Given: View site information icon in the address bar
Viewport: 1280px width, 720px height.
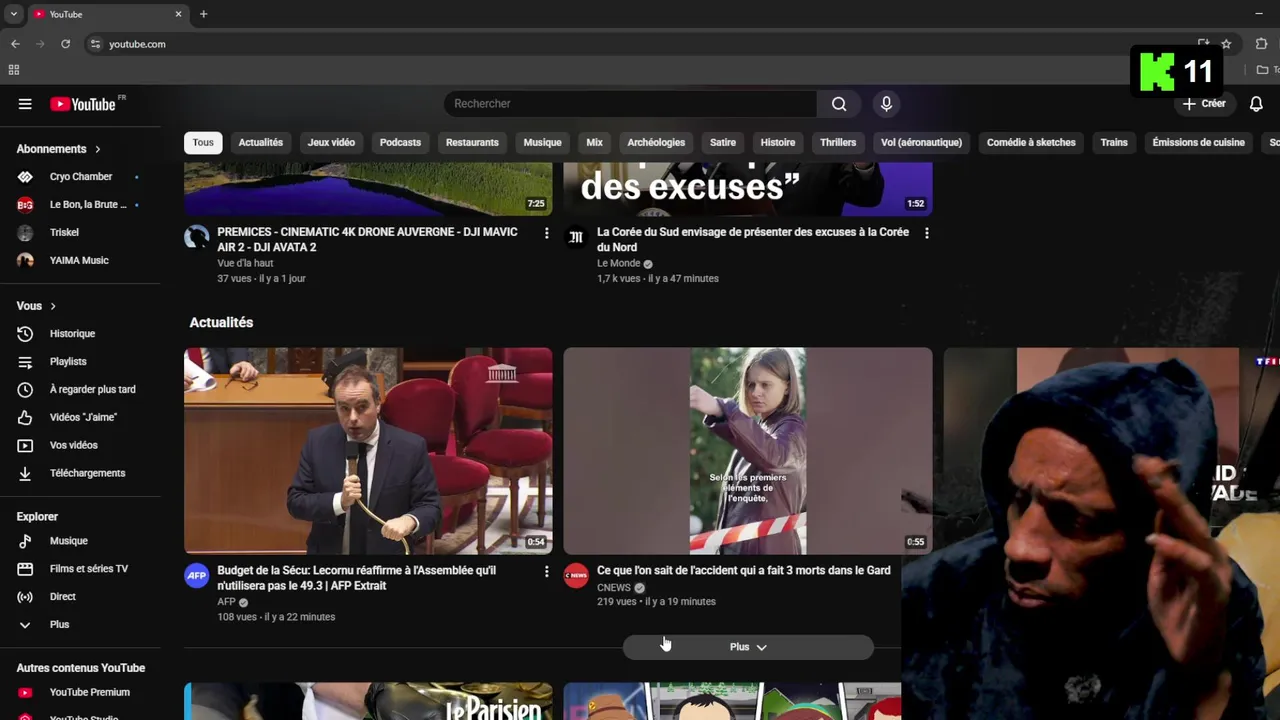Looking at the screenshot, I should (x=95, y=44).
